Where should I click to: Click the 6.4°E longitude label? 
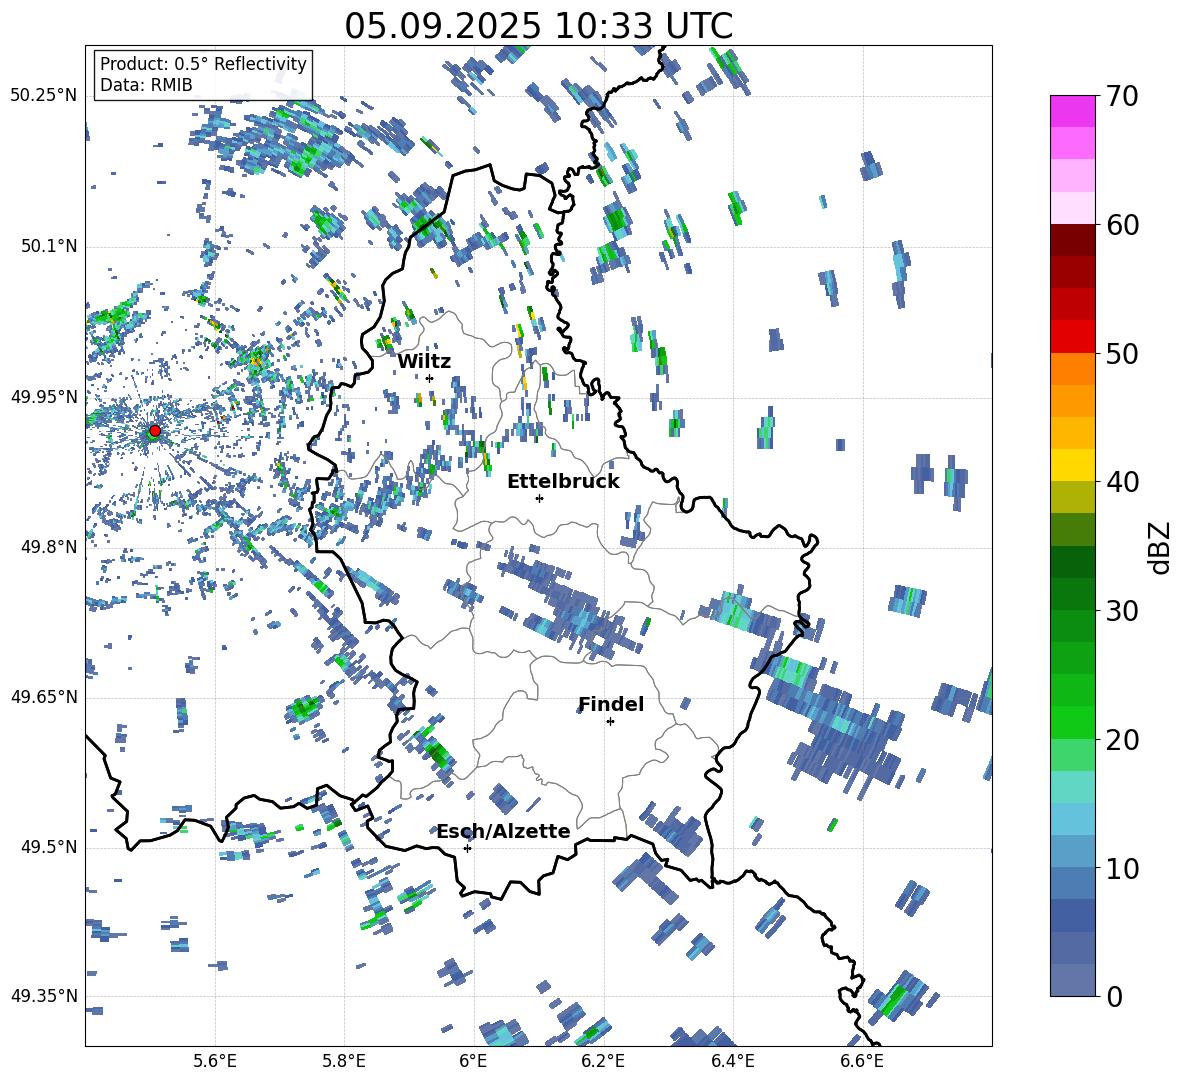point(733,1061)
